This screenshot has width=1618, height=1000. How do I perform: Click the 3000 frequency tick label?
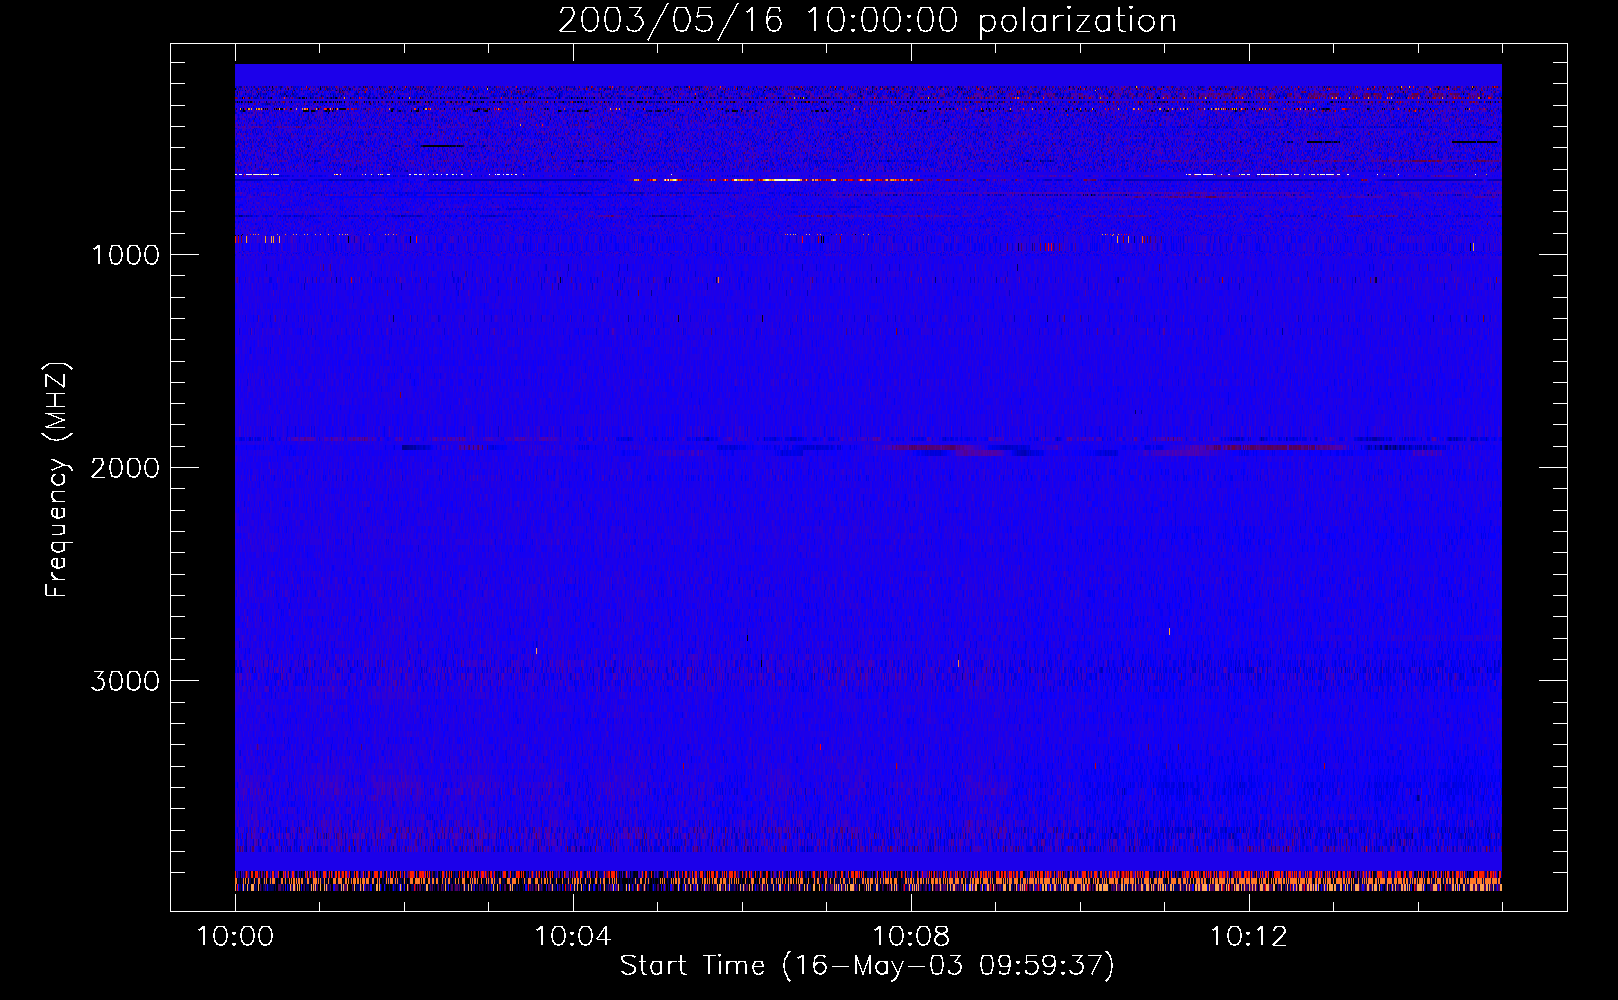click(x=125, y=681)
